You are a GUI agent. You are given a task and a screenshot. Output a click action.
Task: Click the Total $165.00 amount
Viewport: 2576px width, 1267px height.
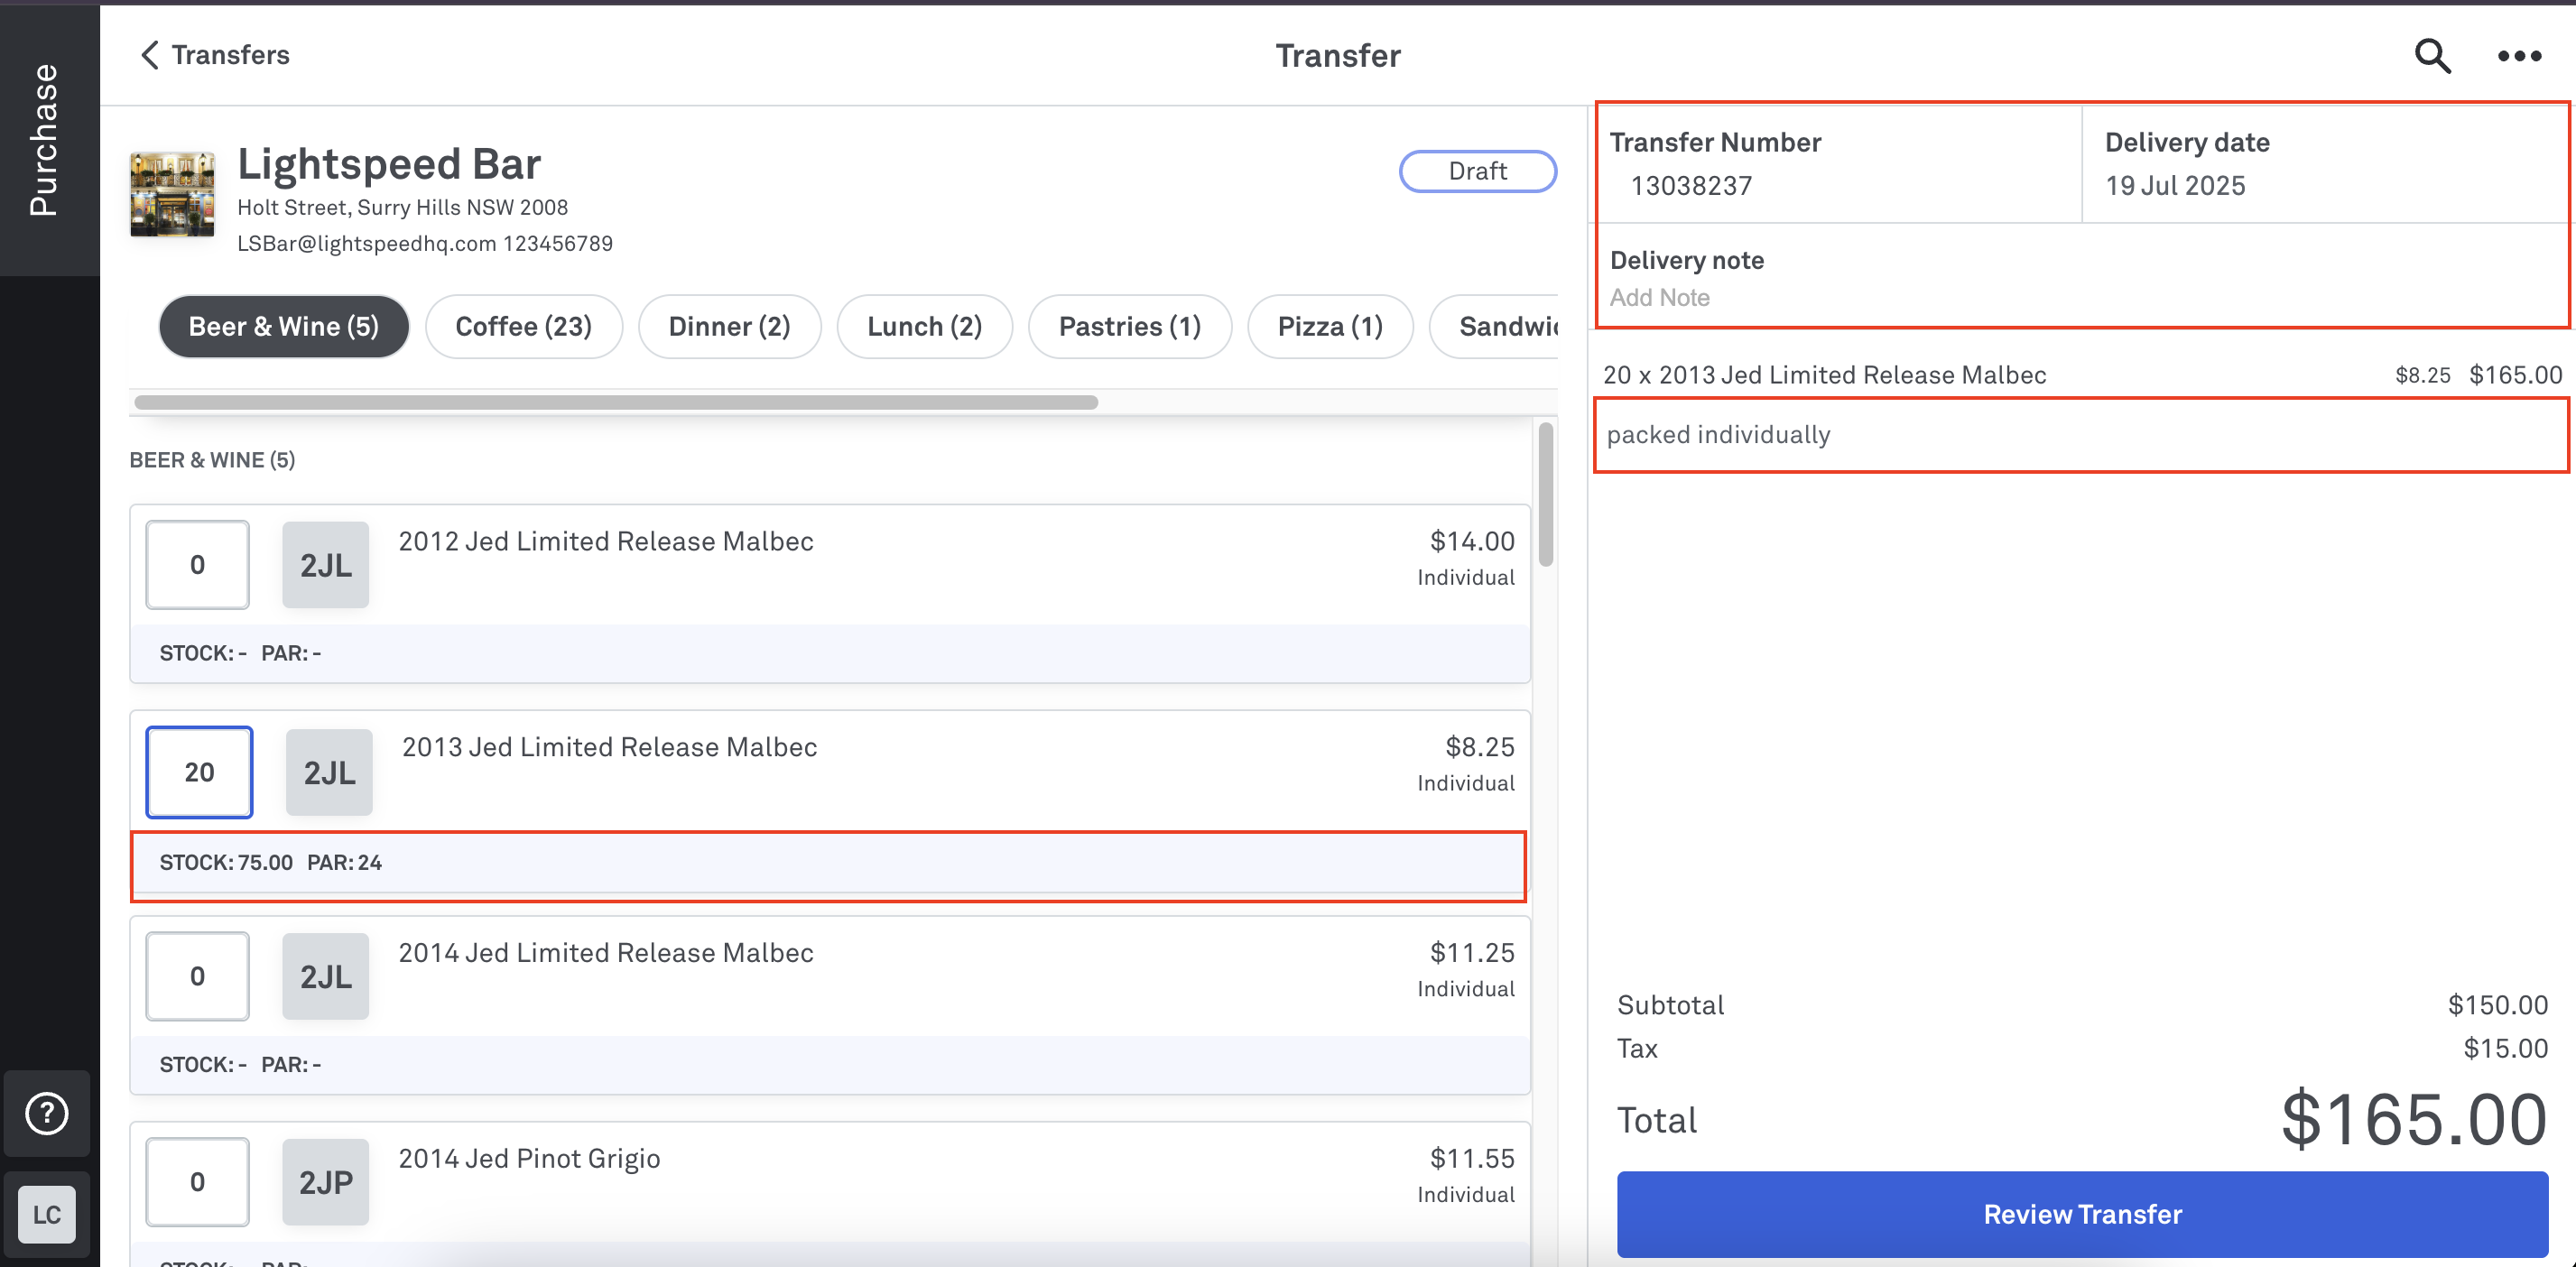[2414, 1119]
